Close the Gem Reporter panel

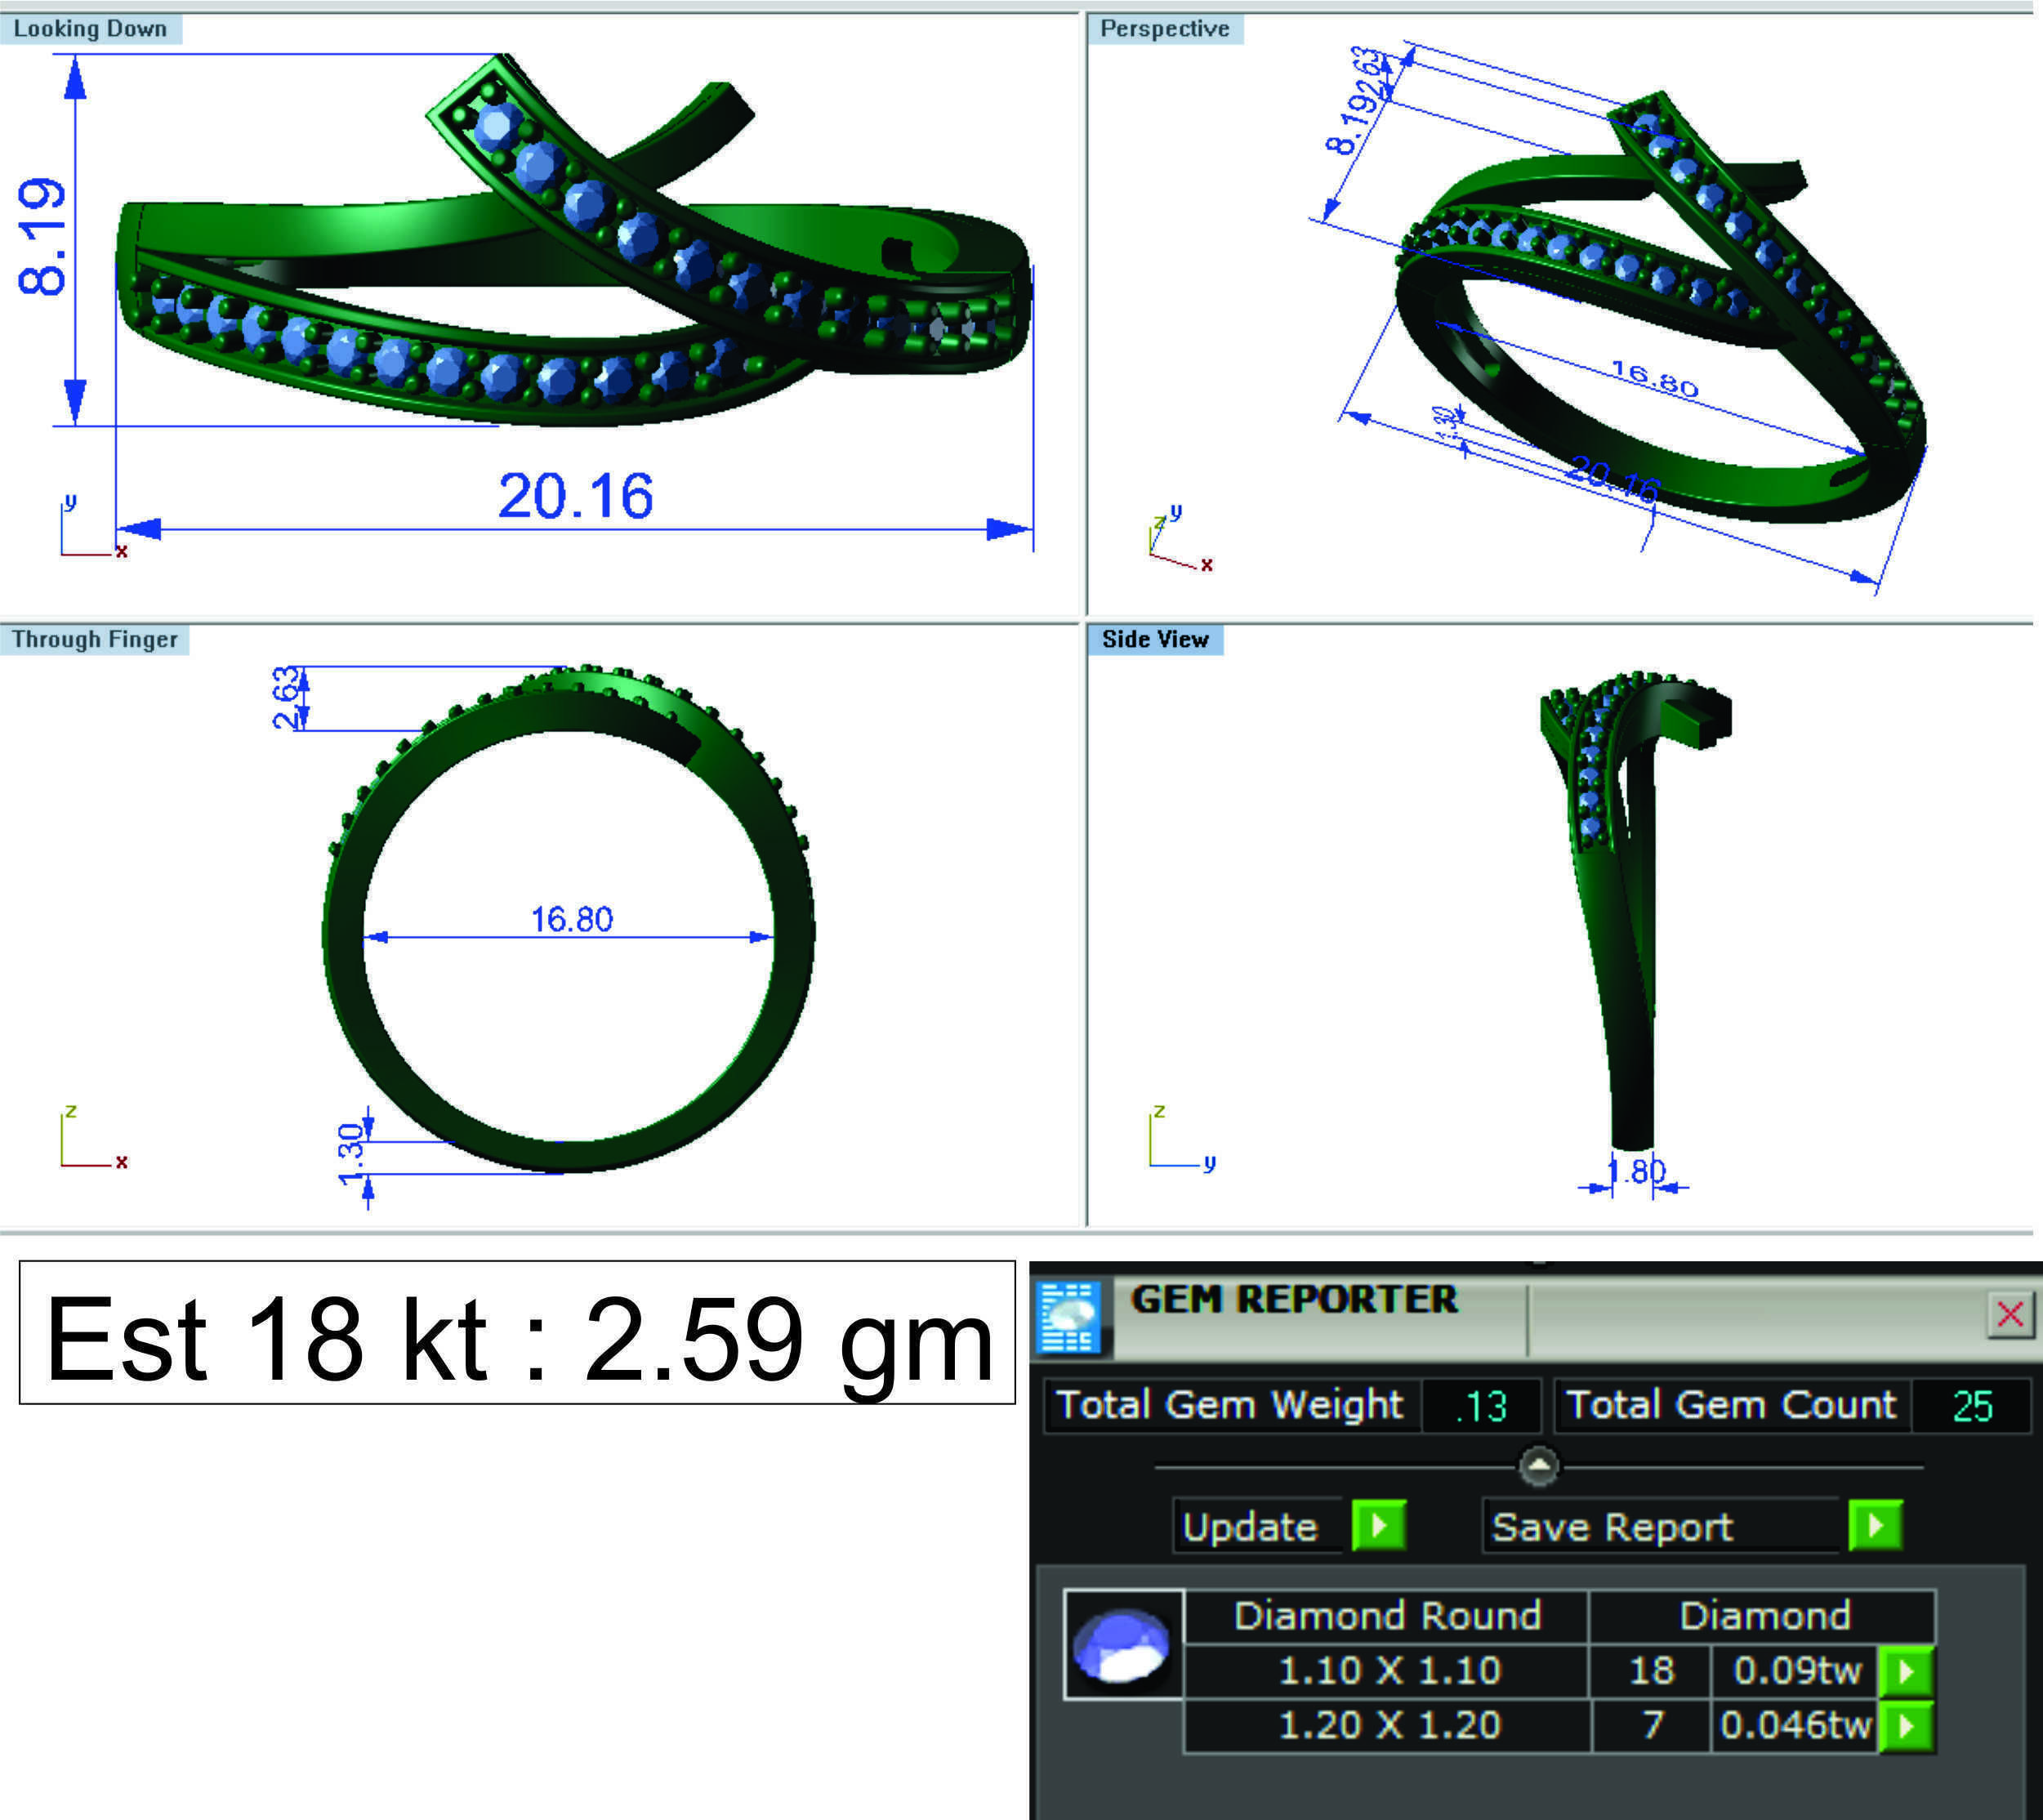[2010, 1314]
